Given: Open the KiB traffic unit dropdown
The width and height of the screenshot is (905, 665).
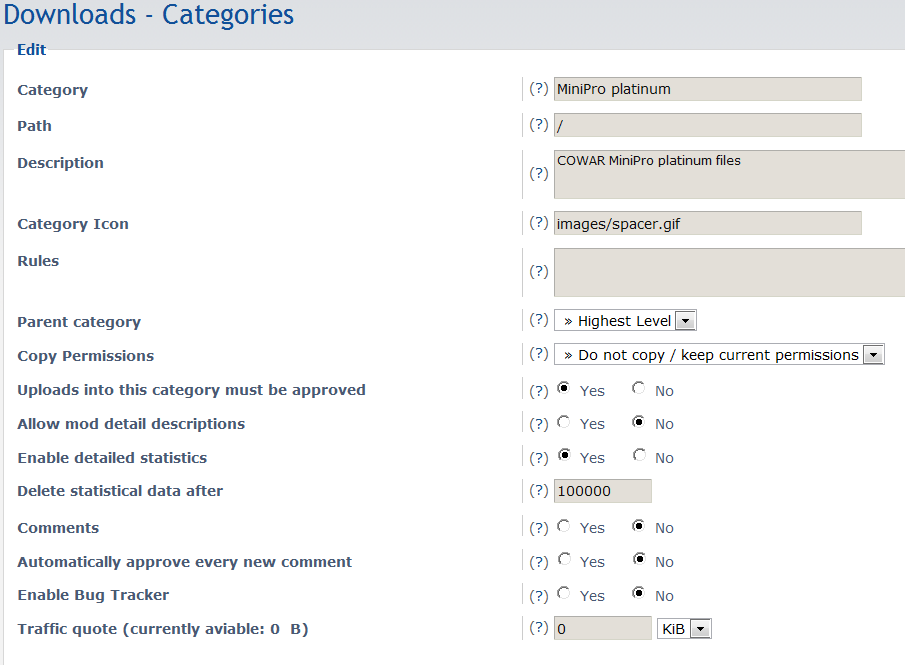Looking at the screenshot, I should click(x=684, y=629).
